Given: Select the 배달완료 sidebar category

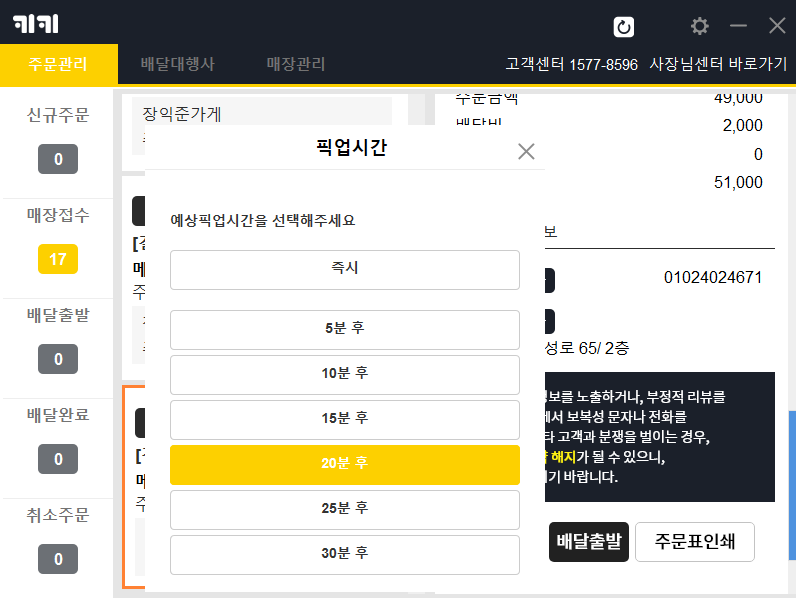Looking at the screenshot, I should [x=58, y=415].
